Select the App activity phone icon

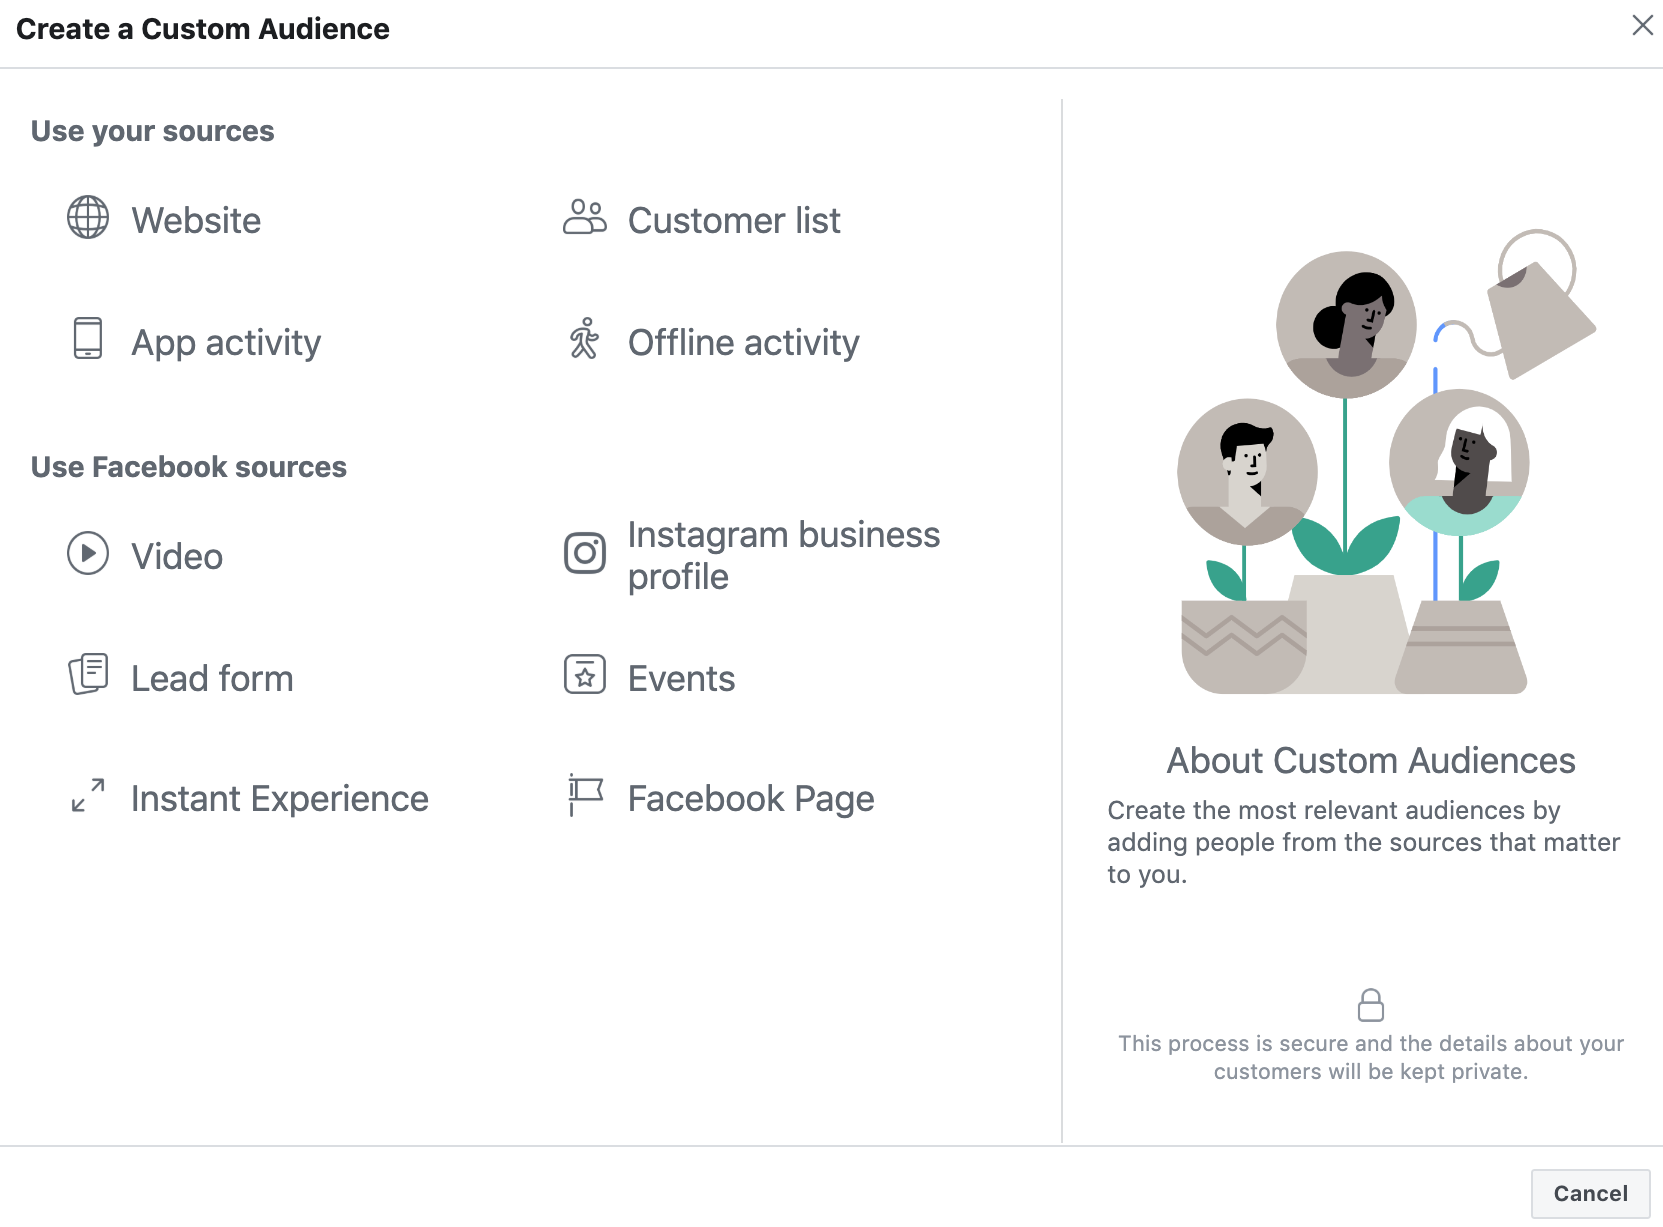pos(88,341)
